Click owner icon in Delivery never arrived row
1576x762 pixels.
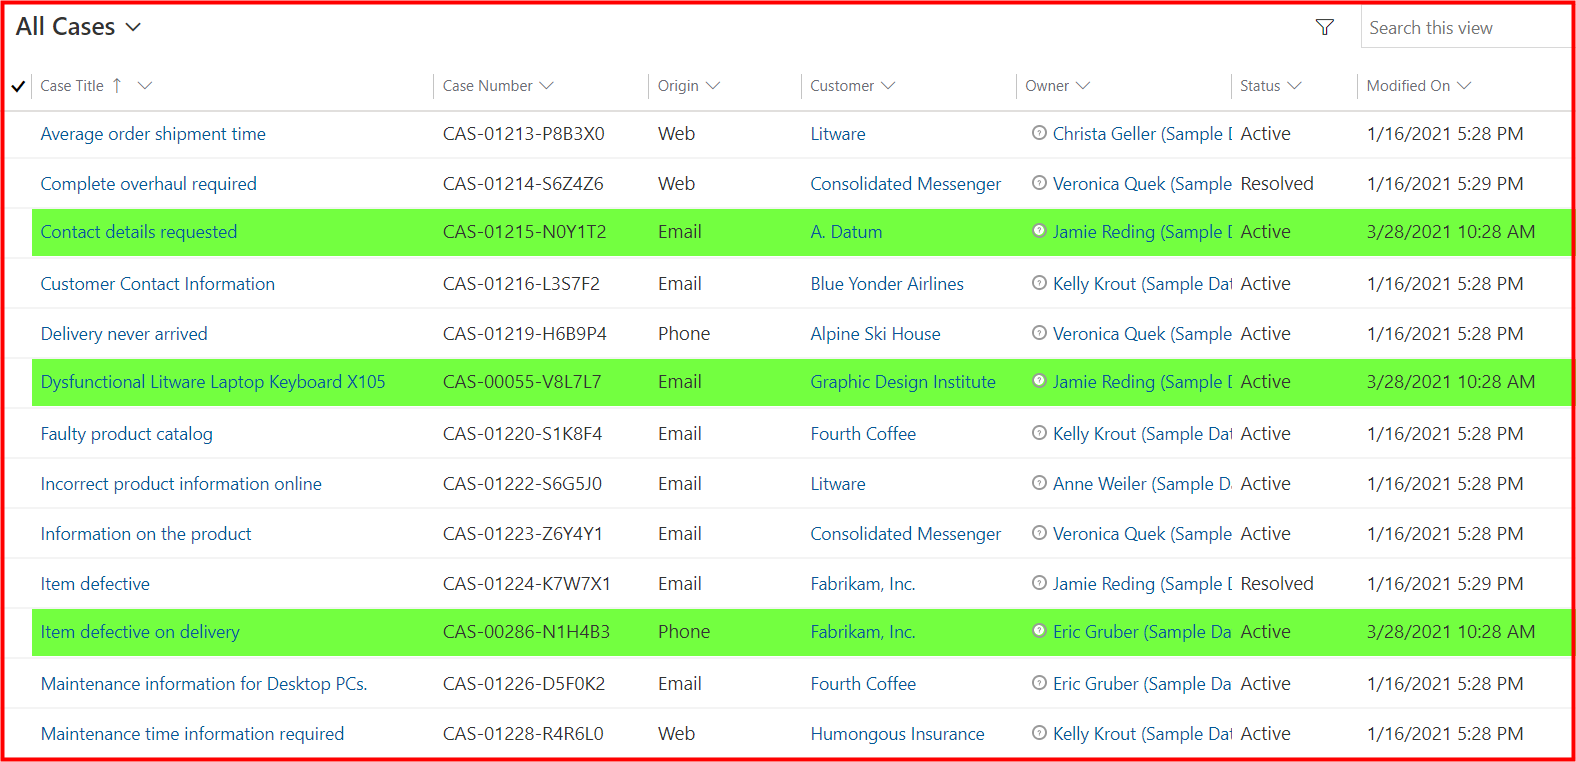[1039, 332]
